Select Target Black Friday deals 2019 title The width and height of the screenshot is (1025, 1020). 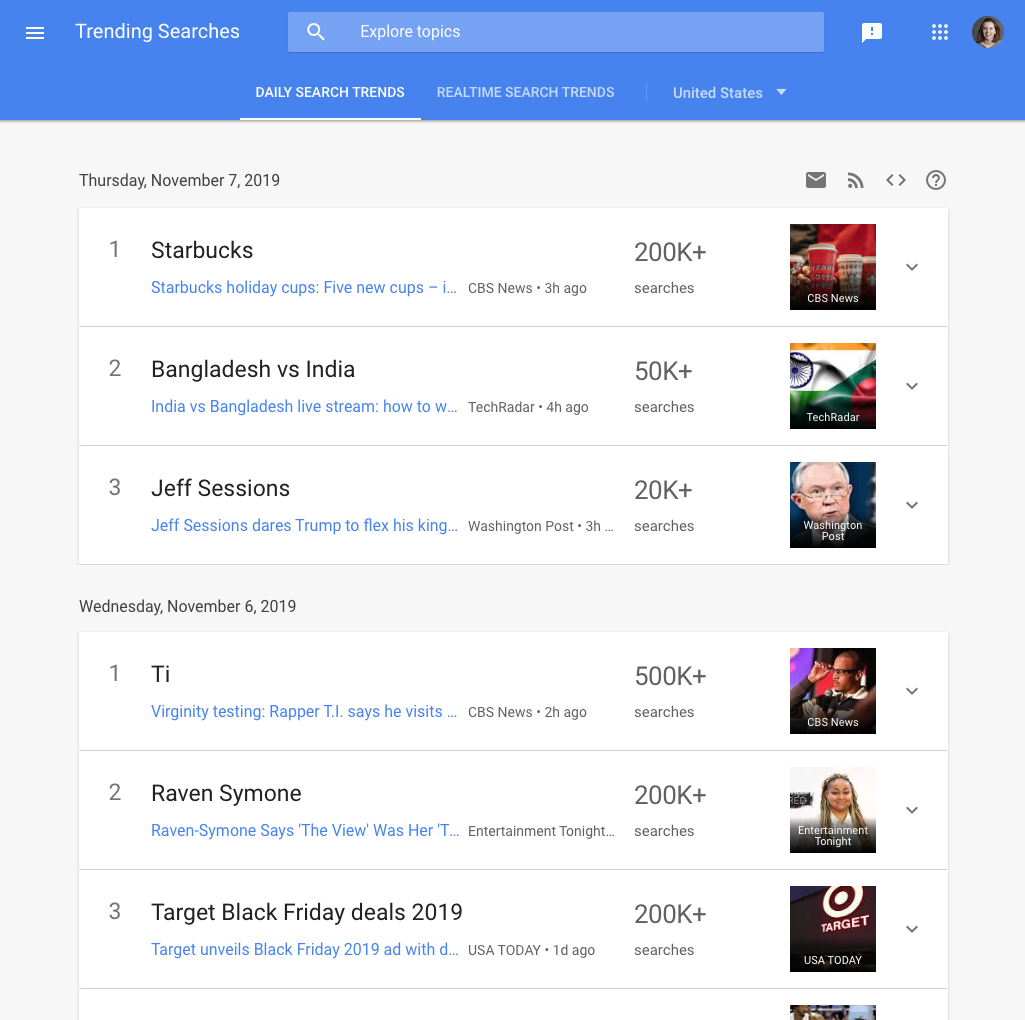pyautogui.click(x=307, y=912)
